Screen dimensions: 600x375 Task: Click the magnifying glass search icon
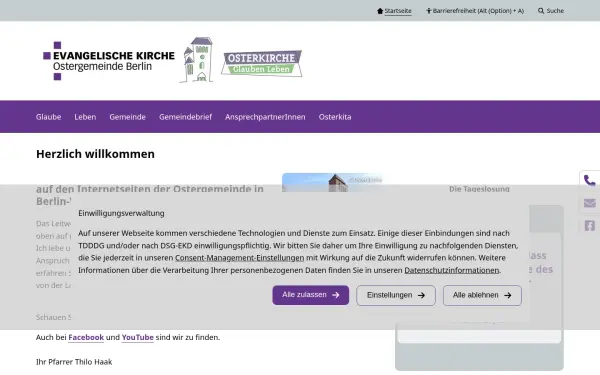click(541, 11)
